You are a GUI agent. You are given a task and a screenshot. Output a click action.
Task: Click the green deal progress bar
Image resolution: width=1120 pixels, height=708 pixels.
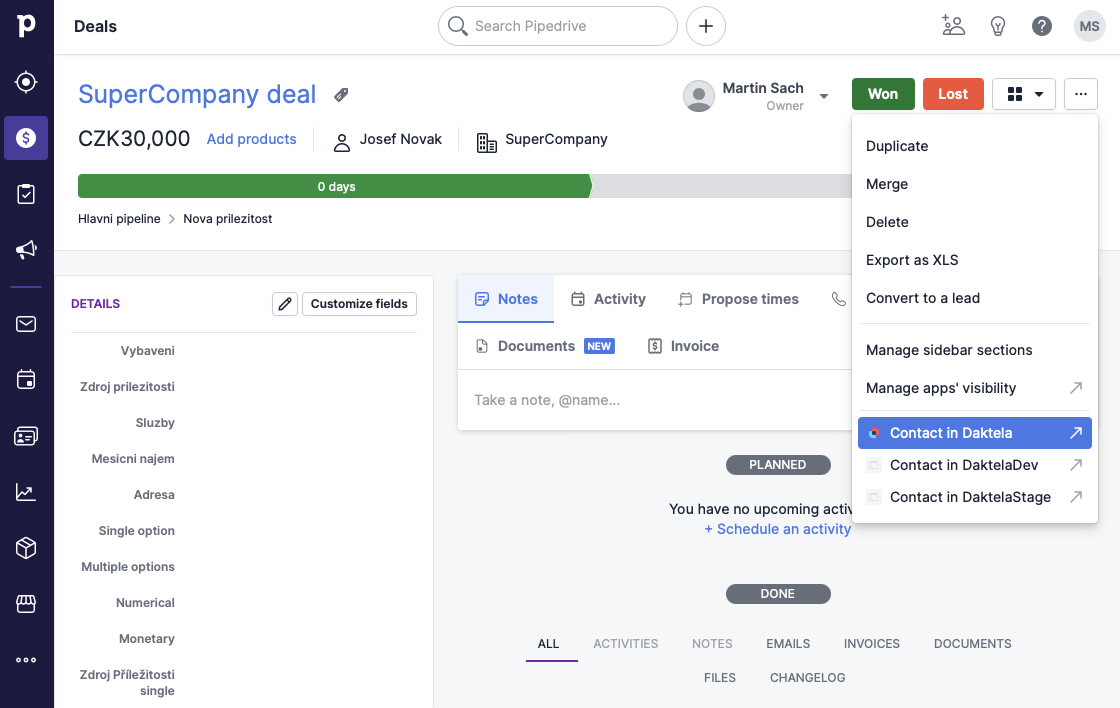point(334,186)
